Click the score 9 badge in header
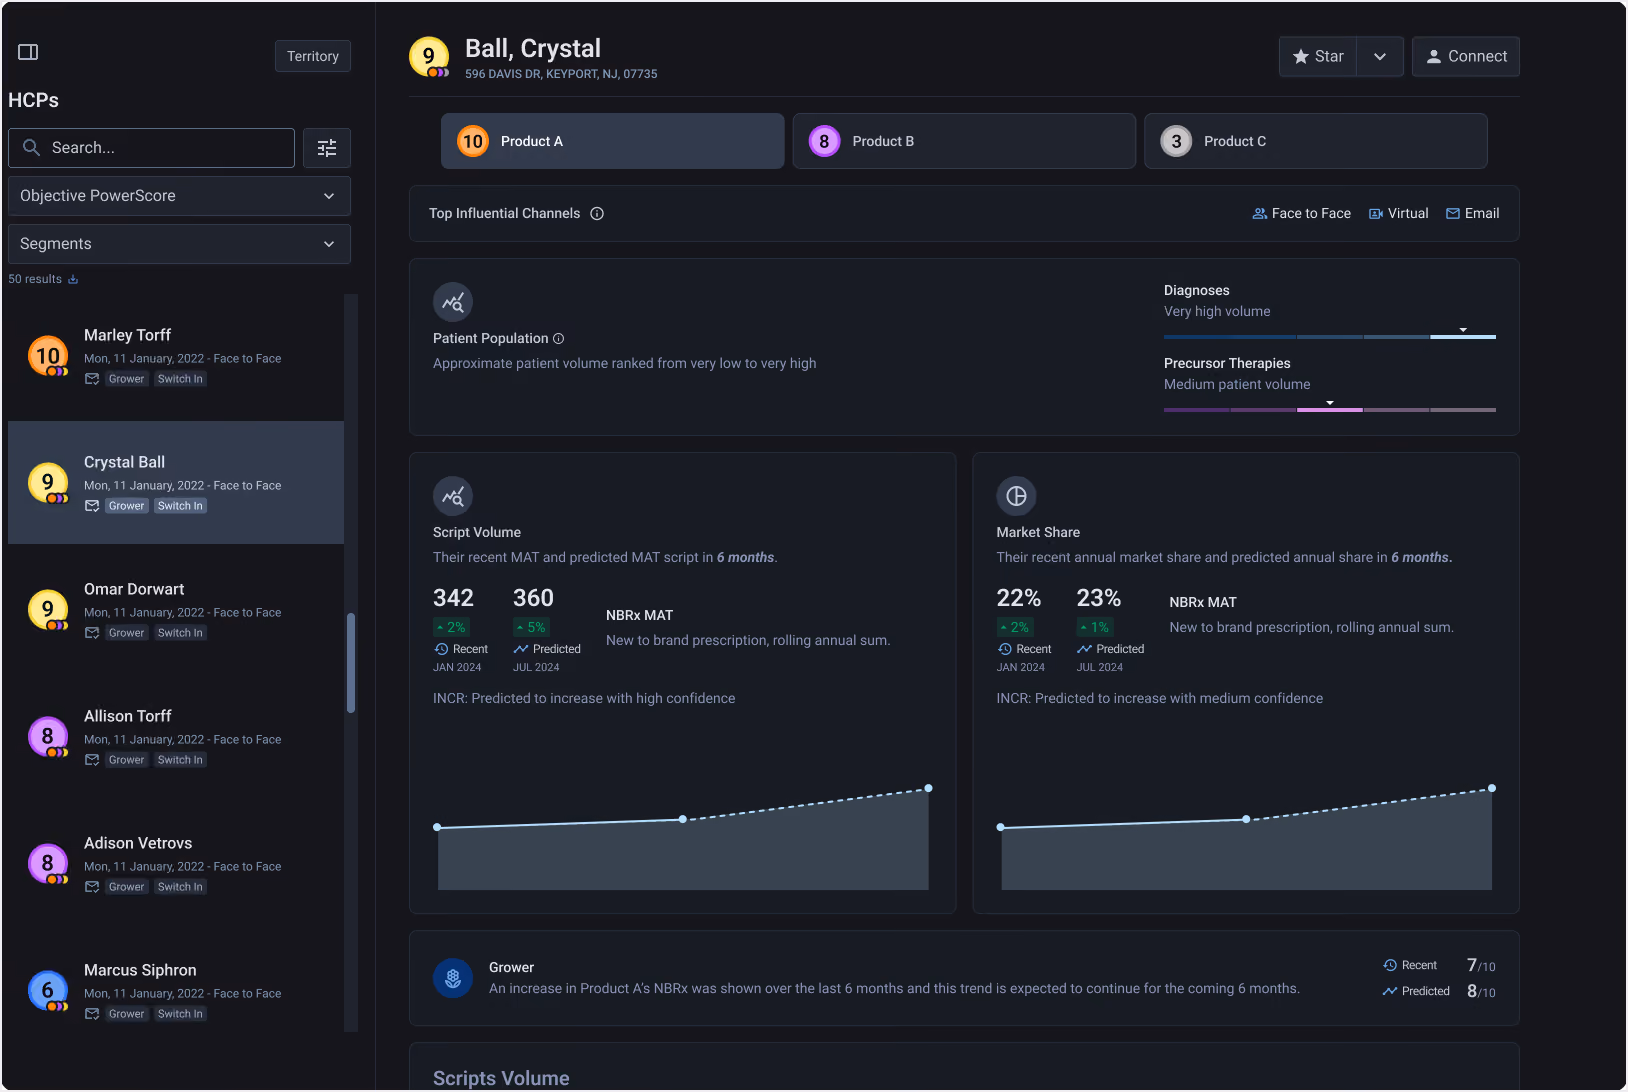Image resolution: width=1628 pixels, height=1092 pixels. [429, 57]
